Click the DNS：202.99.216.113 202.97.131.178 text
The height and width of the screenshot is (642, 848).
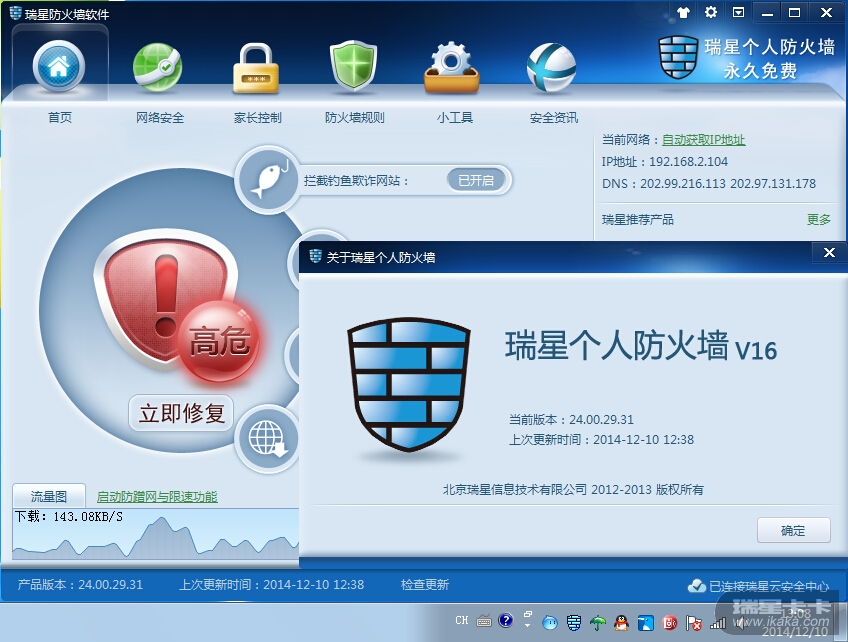[709, 183]
